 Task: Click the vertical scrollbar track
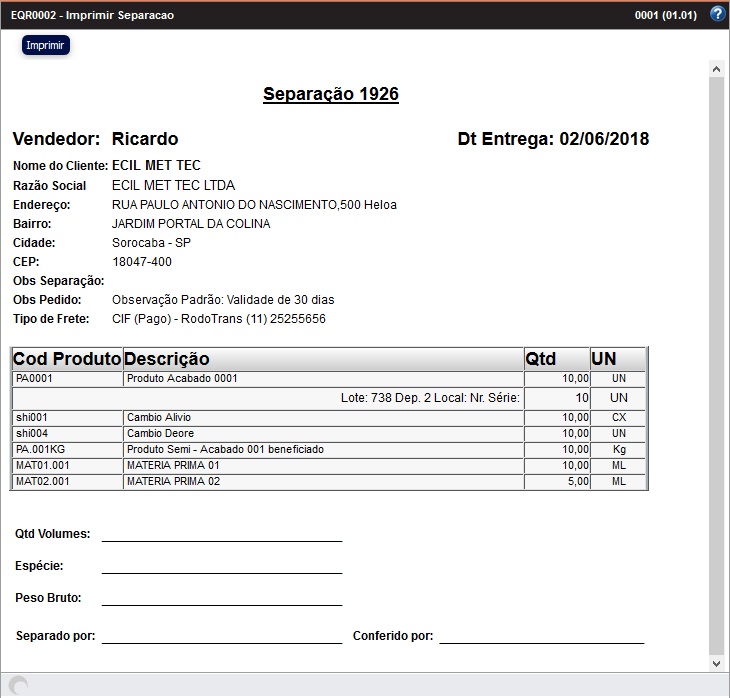tap(716, 366)
